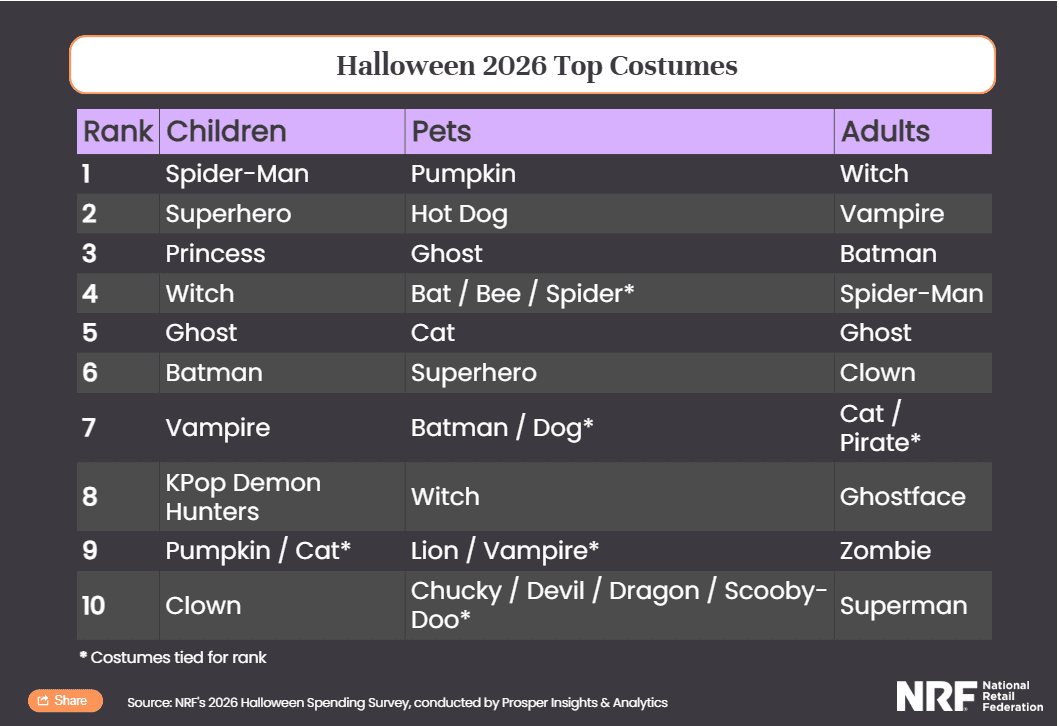
Task: Select the Pumpkin / Cat children cell
Action: tap(258, 551)
